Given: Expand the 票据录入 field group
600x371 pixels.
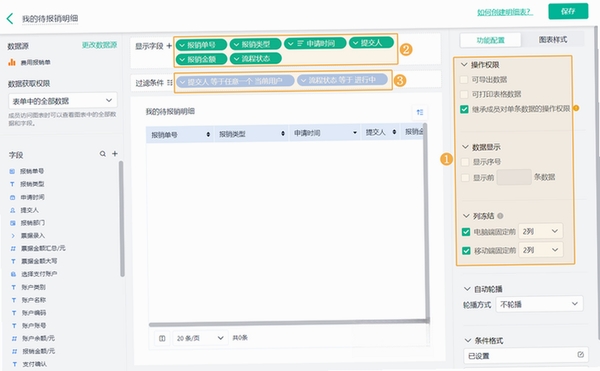Looking at the screenshot, I should click(13, 236).
